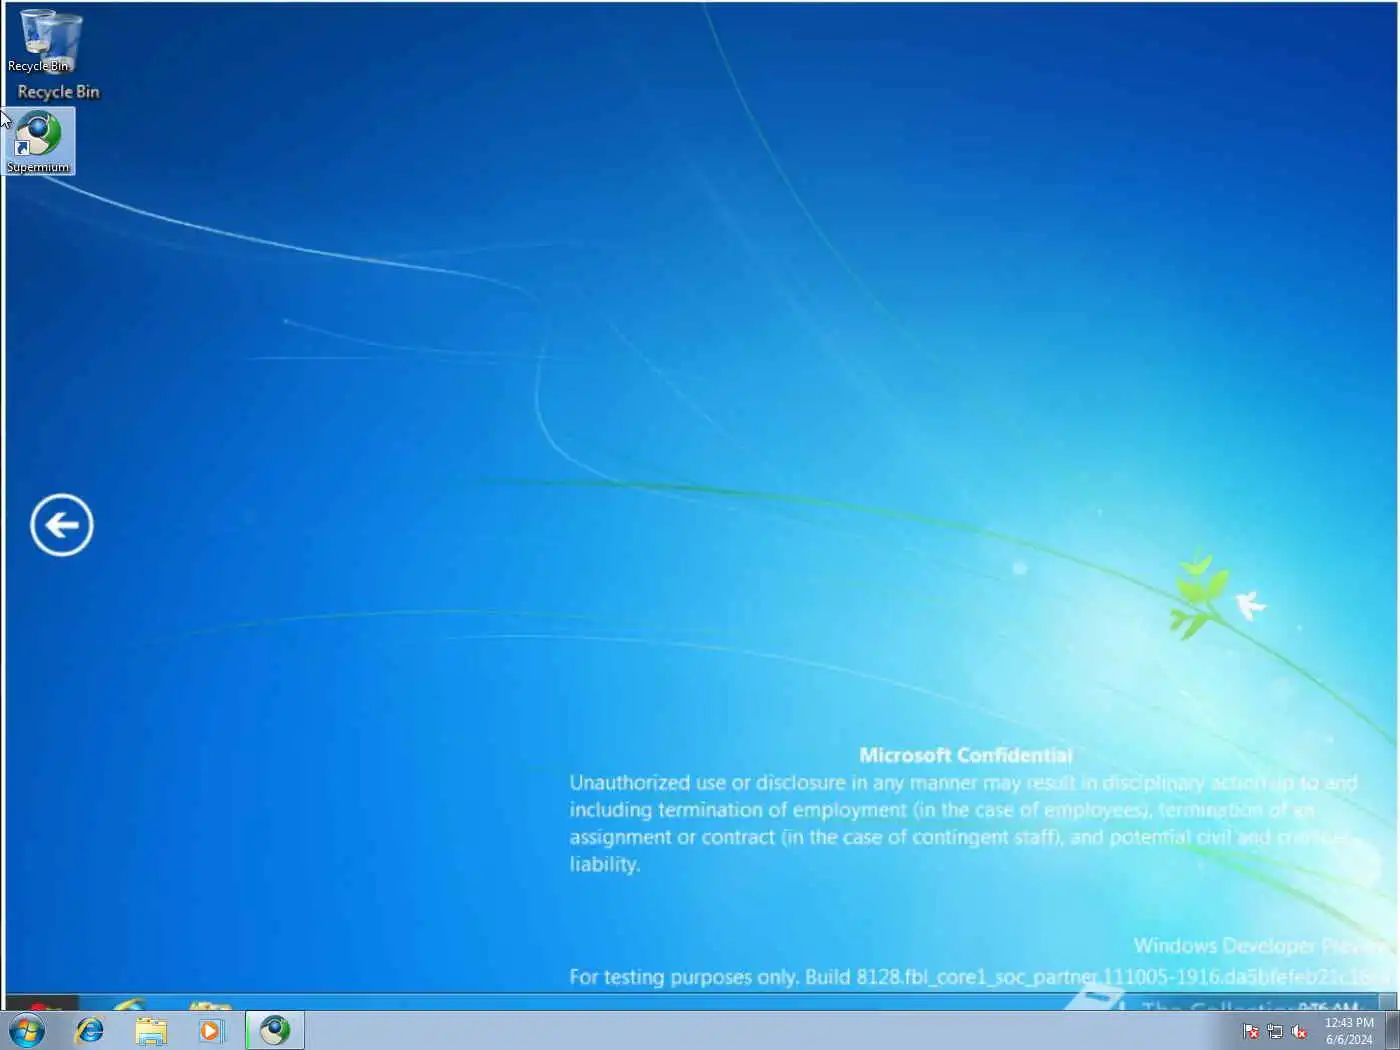
Task: Select the Supermium desktop shortcut
Action: click(40, 141)
